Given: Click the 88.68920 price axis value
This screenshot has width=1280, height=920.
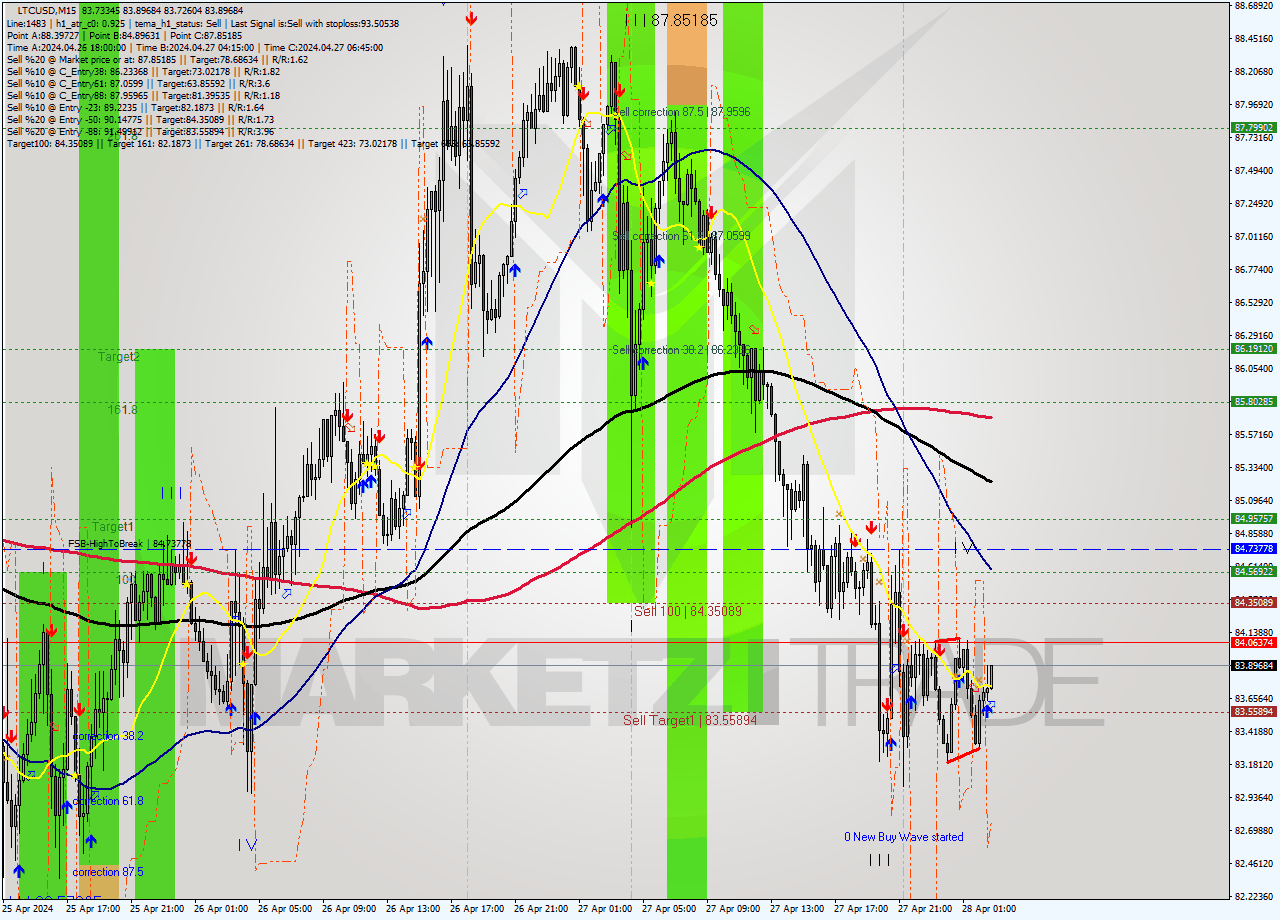Looking at the screenshot, I should point(1254,6).
